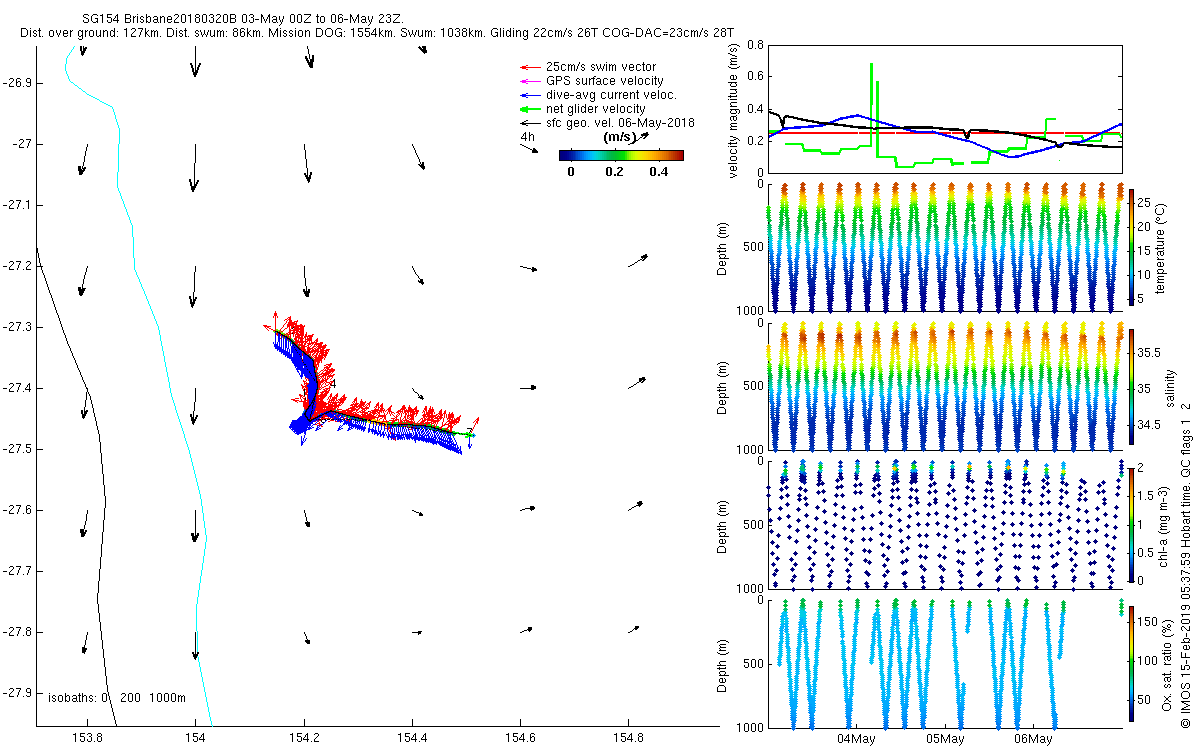Select the 06May tick label on time axis
1200x750 pixels.
click(x=1032, y=739)
